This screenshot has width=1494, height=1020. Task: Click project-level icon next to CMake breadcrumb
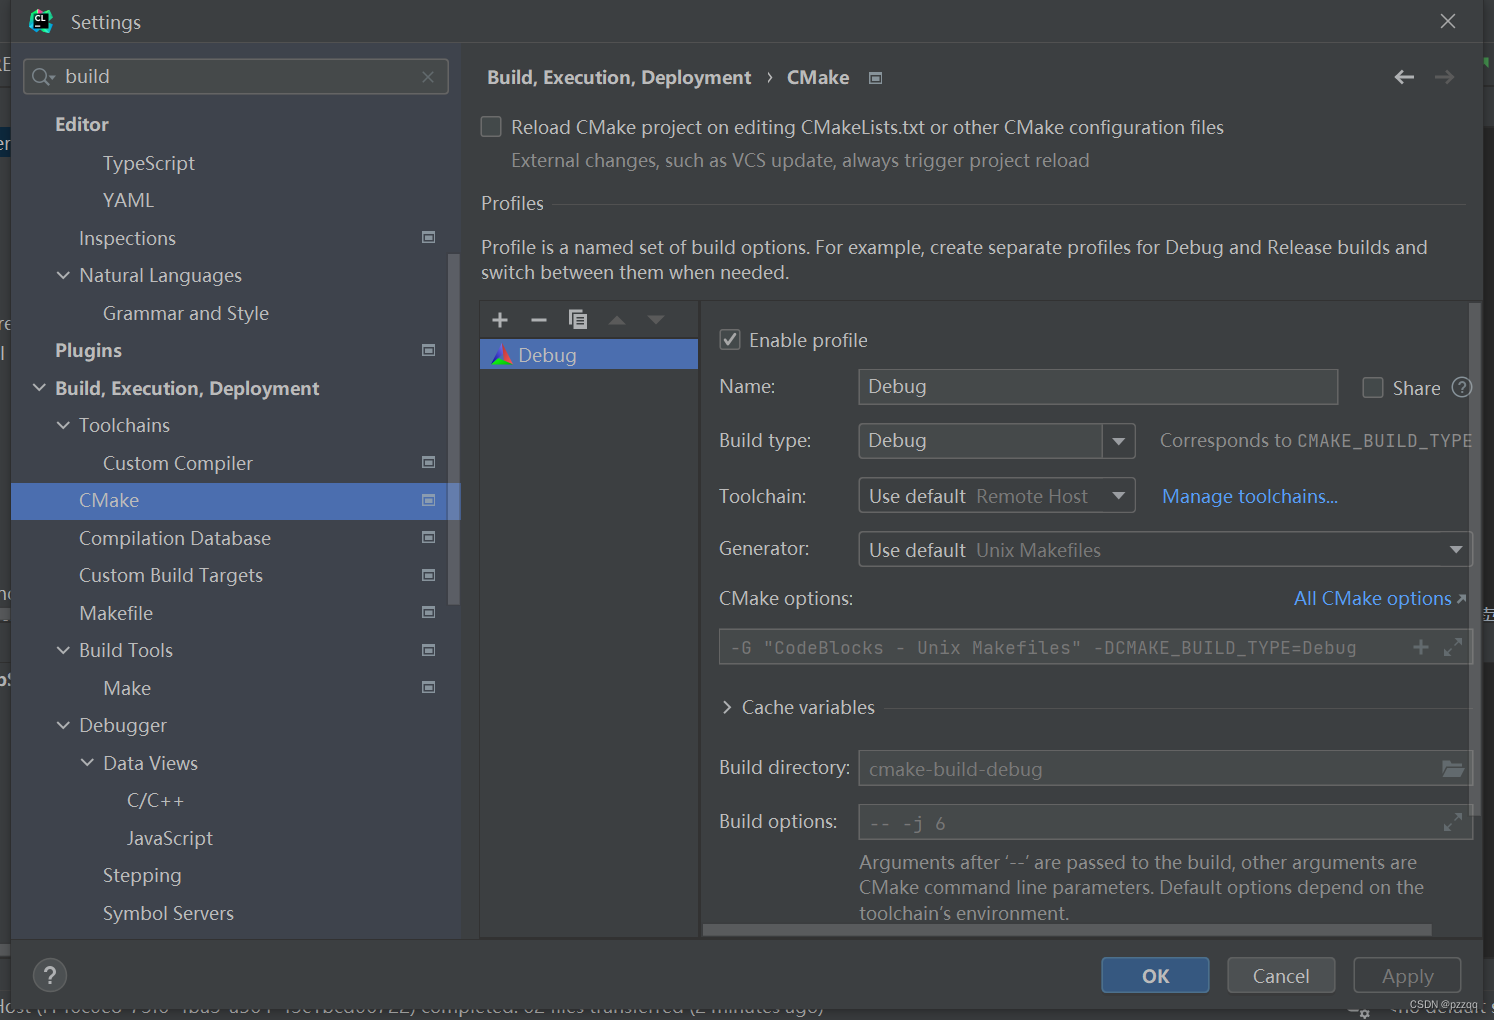pos(875,78)
